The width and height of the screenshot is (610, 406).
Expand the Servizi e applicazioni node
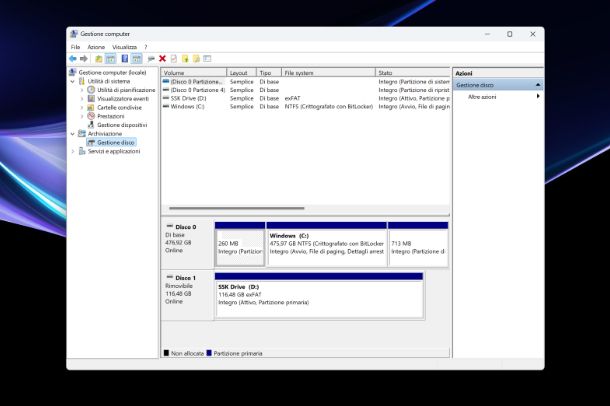(71, 151)
